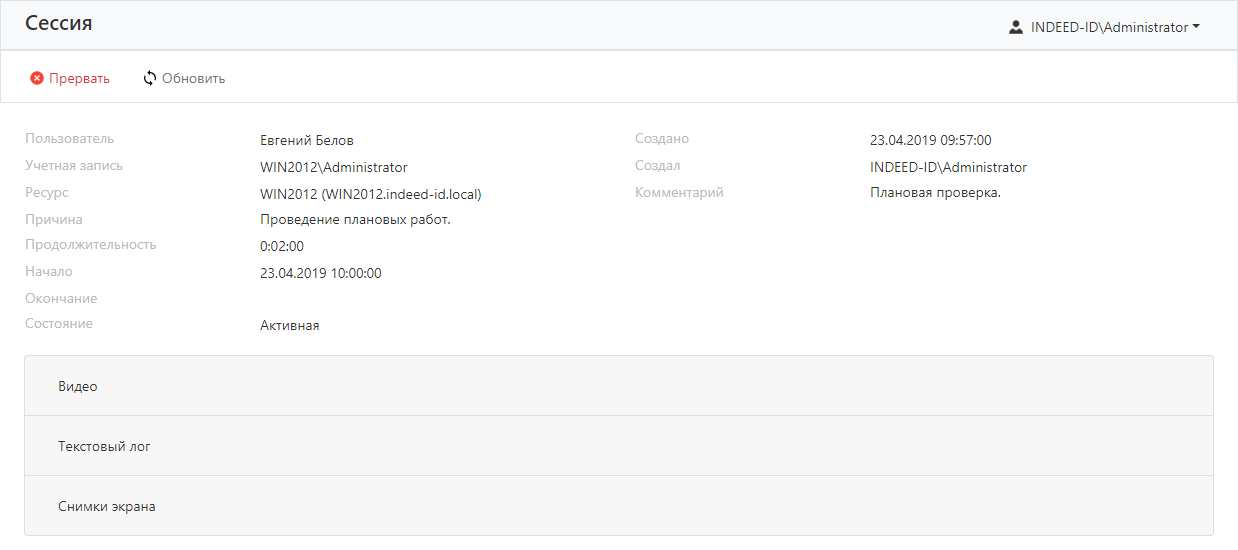1238x550 pixels.
Task: Click the session state Активная
Action: point(290,326)
